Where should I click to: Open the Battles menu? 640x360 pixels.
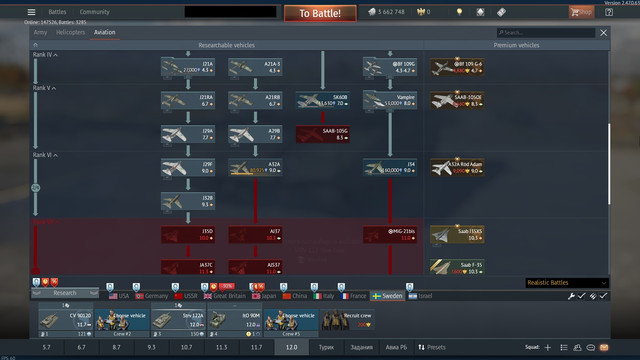(57, 12)
